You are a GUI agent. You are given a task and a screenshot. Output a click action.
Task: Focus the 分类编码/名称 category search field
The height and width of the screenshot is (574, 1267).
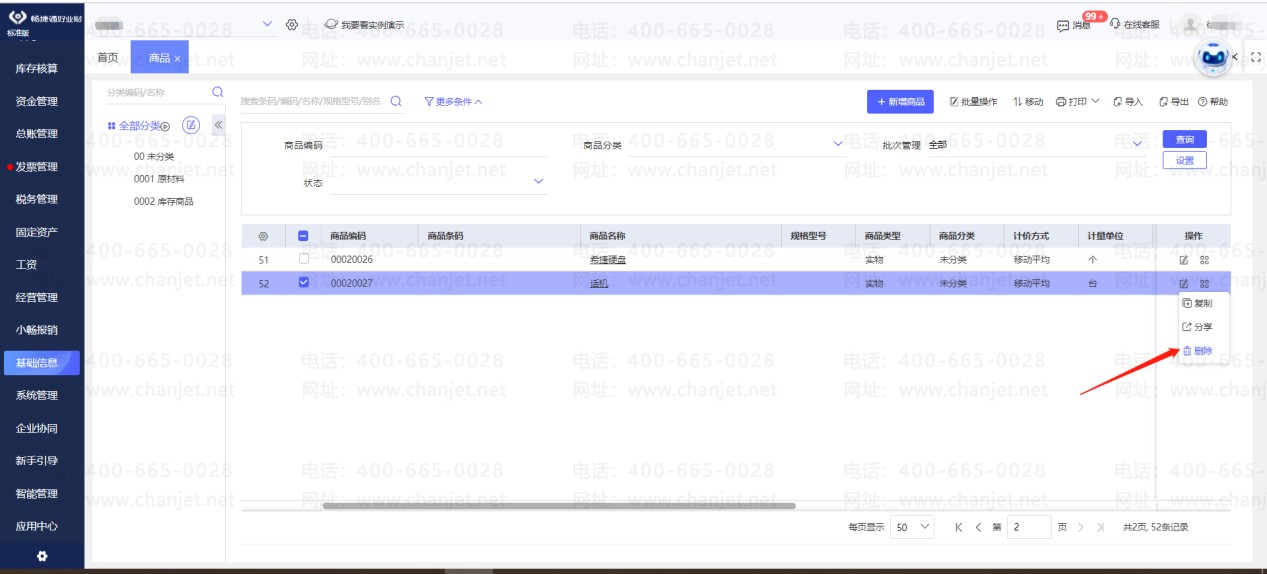point(155,92)
